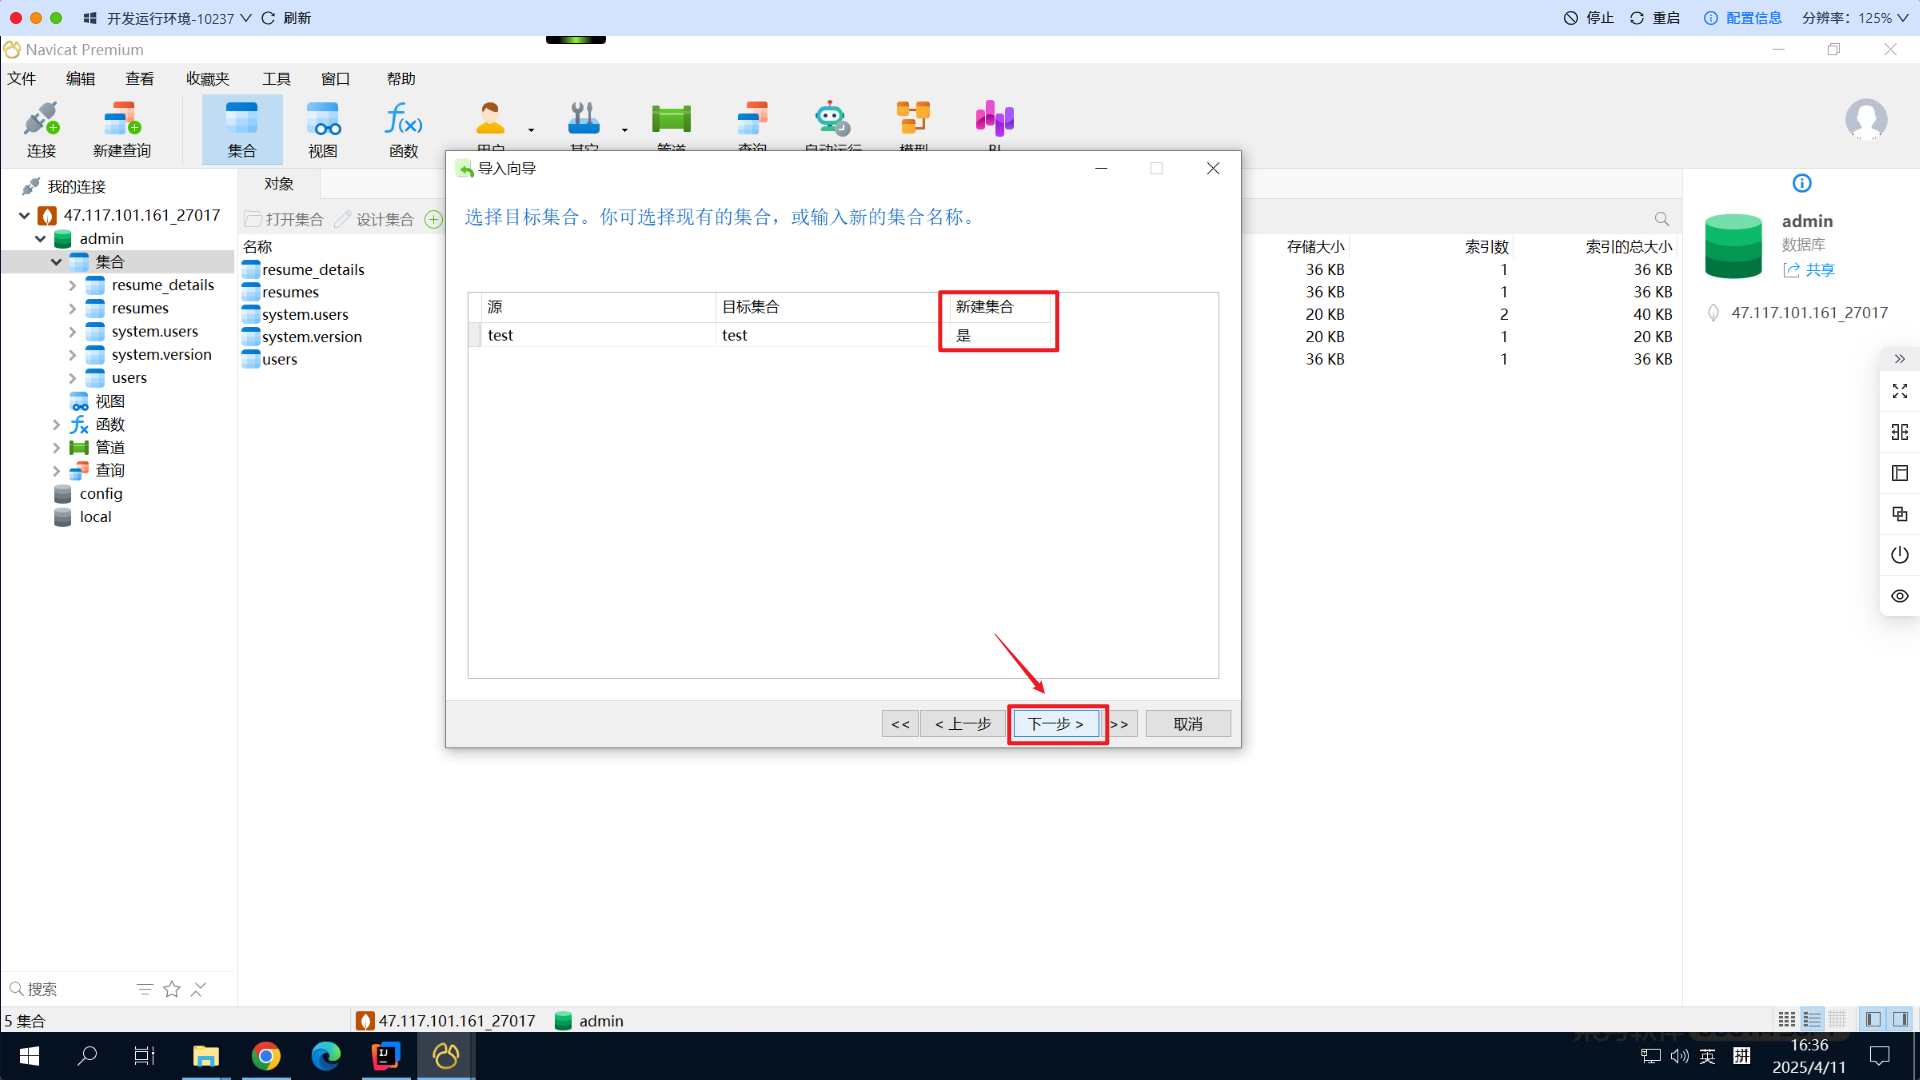Click the automation robot toolbar icon
The width and height of the screenshot is (1920, 1080).
tap(832, 120)
